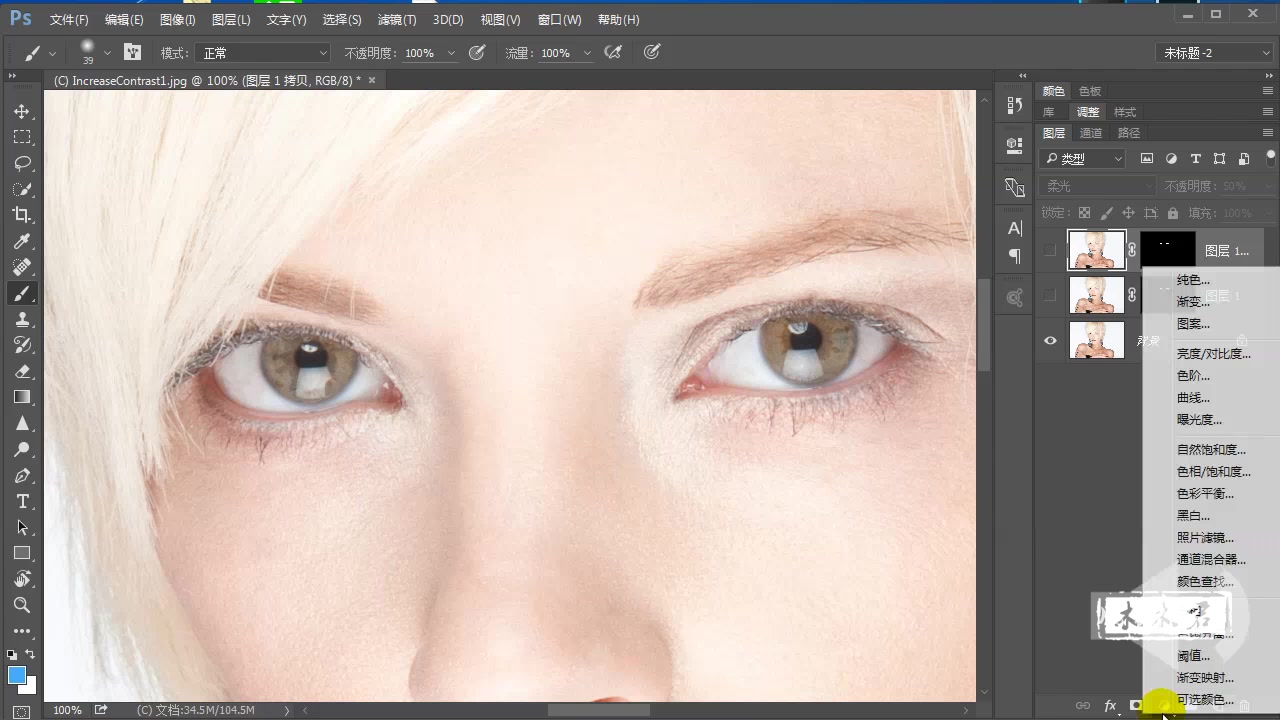Open the workspace dropdown 未标题-2
1280x720 pixels.
[x=1214, y=53]
